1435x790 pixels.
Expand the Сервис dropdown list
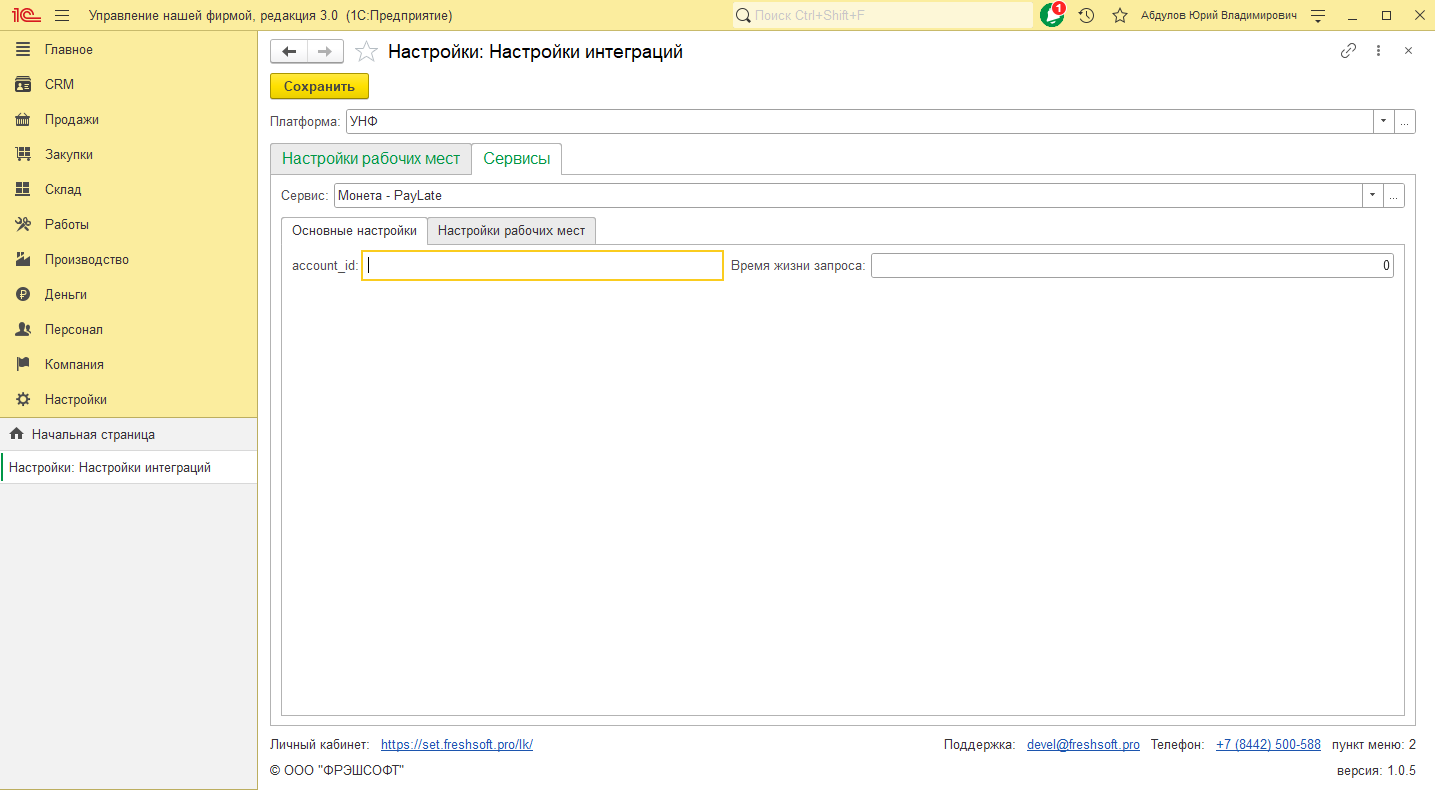(1372, 195)
